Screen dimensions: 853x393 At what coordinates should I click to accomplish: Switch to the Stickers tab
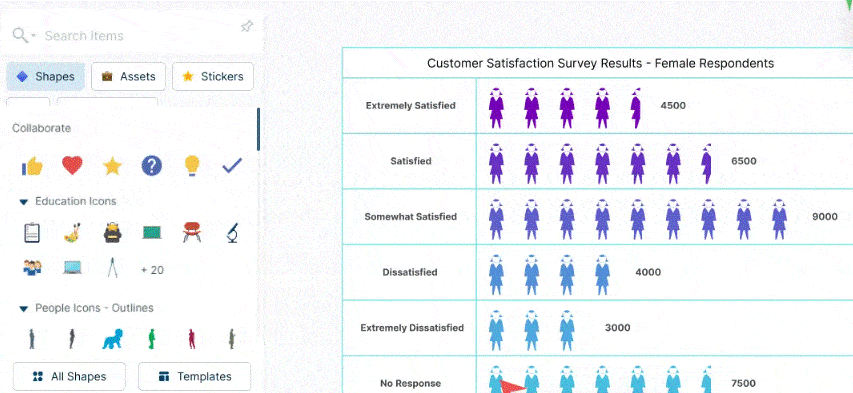pos(213,77)
